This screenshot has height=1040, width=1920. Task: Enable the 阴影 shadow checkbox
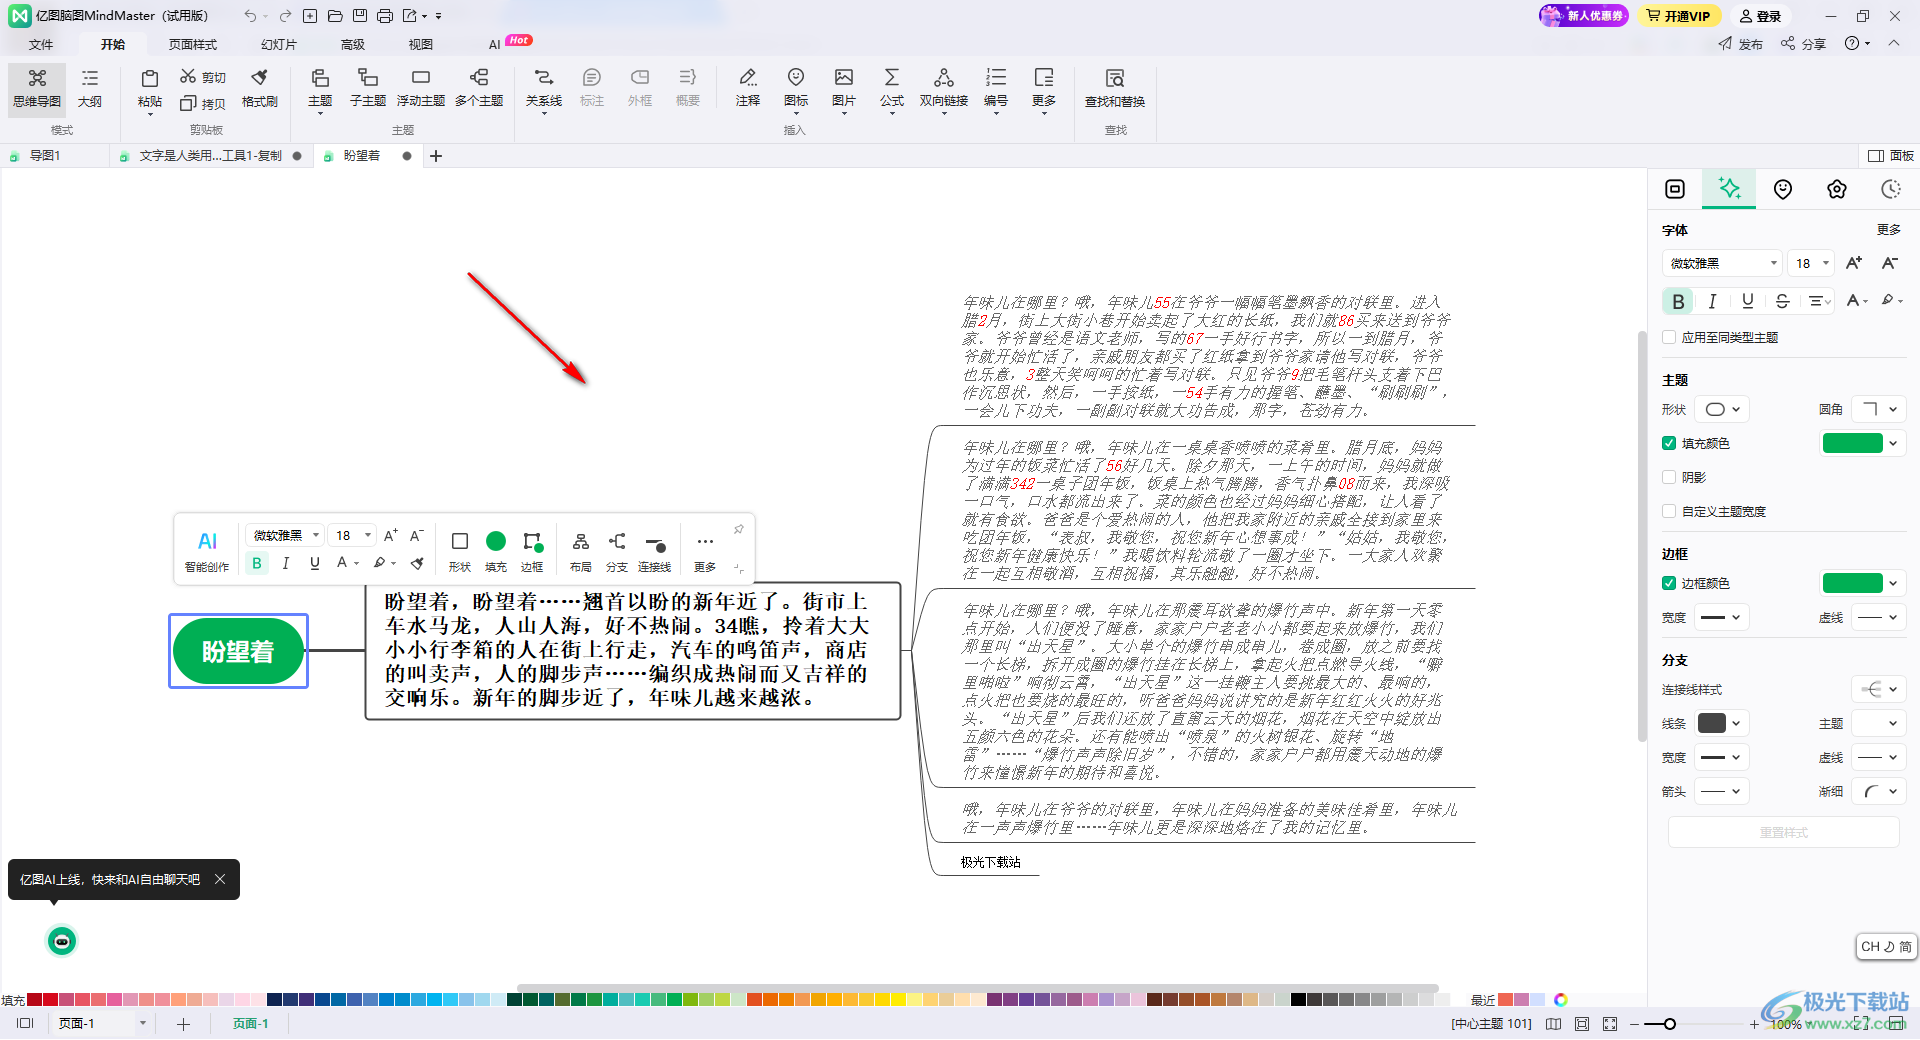coord(1669,477)
